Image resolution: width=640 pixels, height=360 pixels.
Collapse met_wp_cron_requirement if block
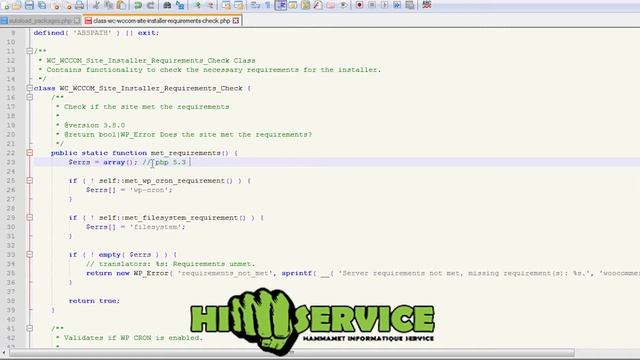29,180
